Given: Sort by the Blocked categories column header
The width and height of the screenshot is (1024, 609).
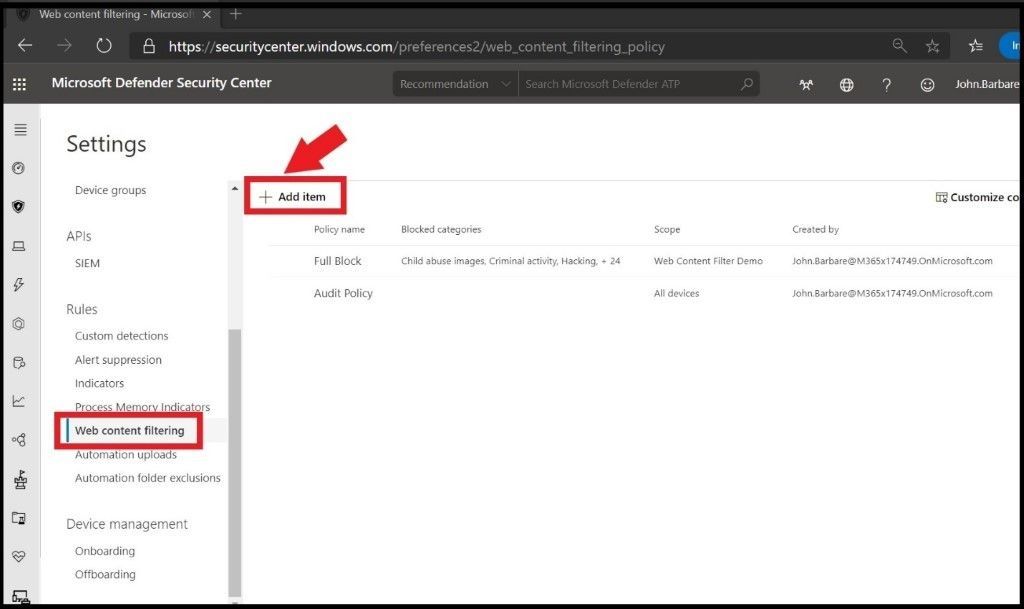Looking at the screenshot, I should 441,229.
